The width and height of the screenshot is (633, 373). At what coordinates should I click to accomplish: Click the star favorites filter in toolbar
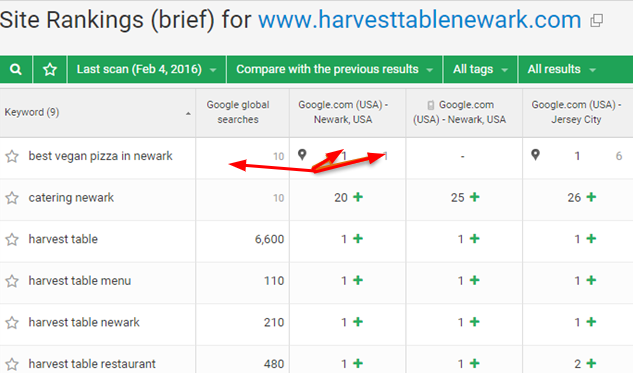(50, 69)
